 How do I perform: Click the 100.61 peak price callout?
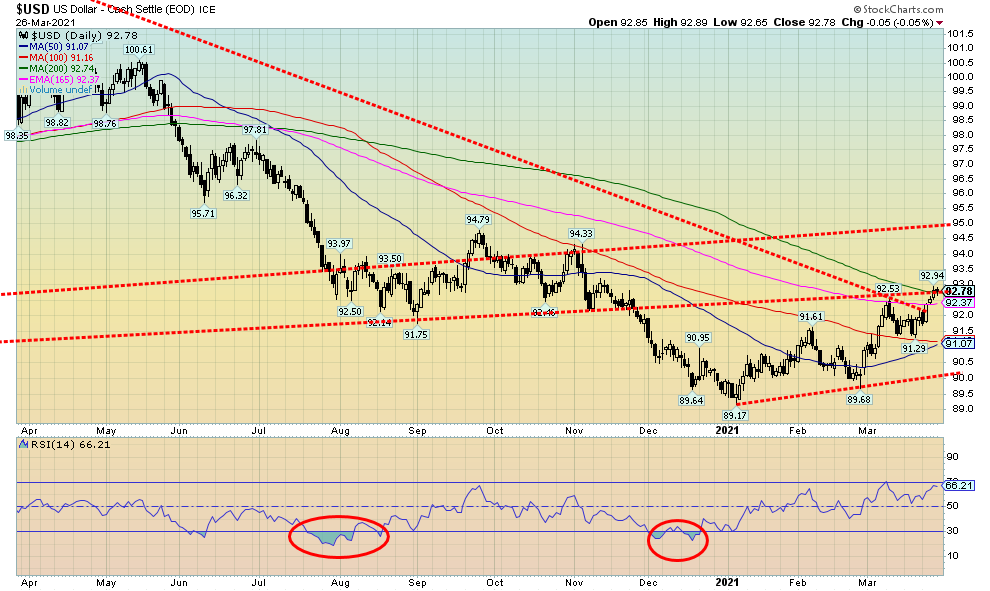138,49
